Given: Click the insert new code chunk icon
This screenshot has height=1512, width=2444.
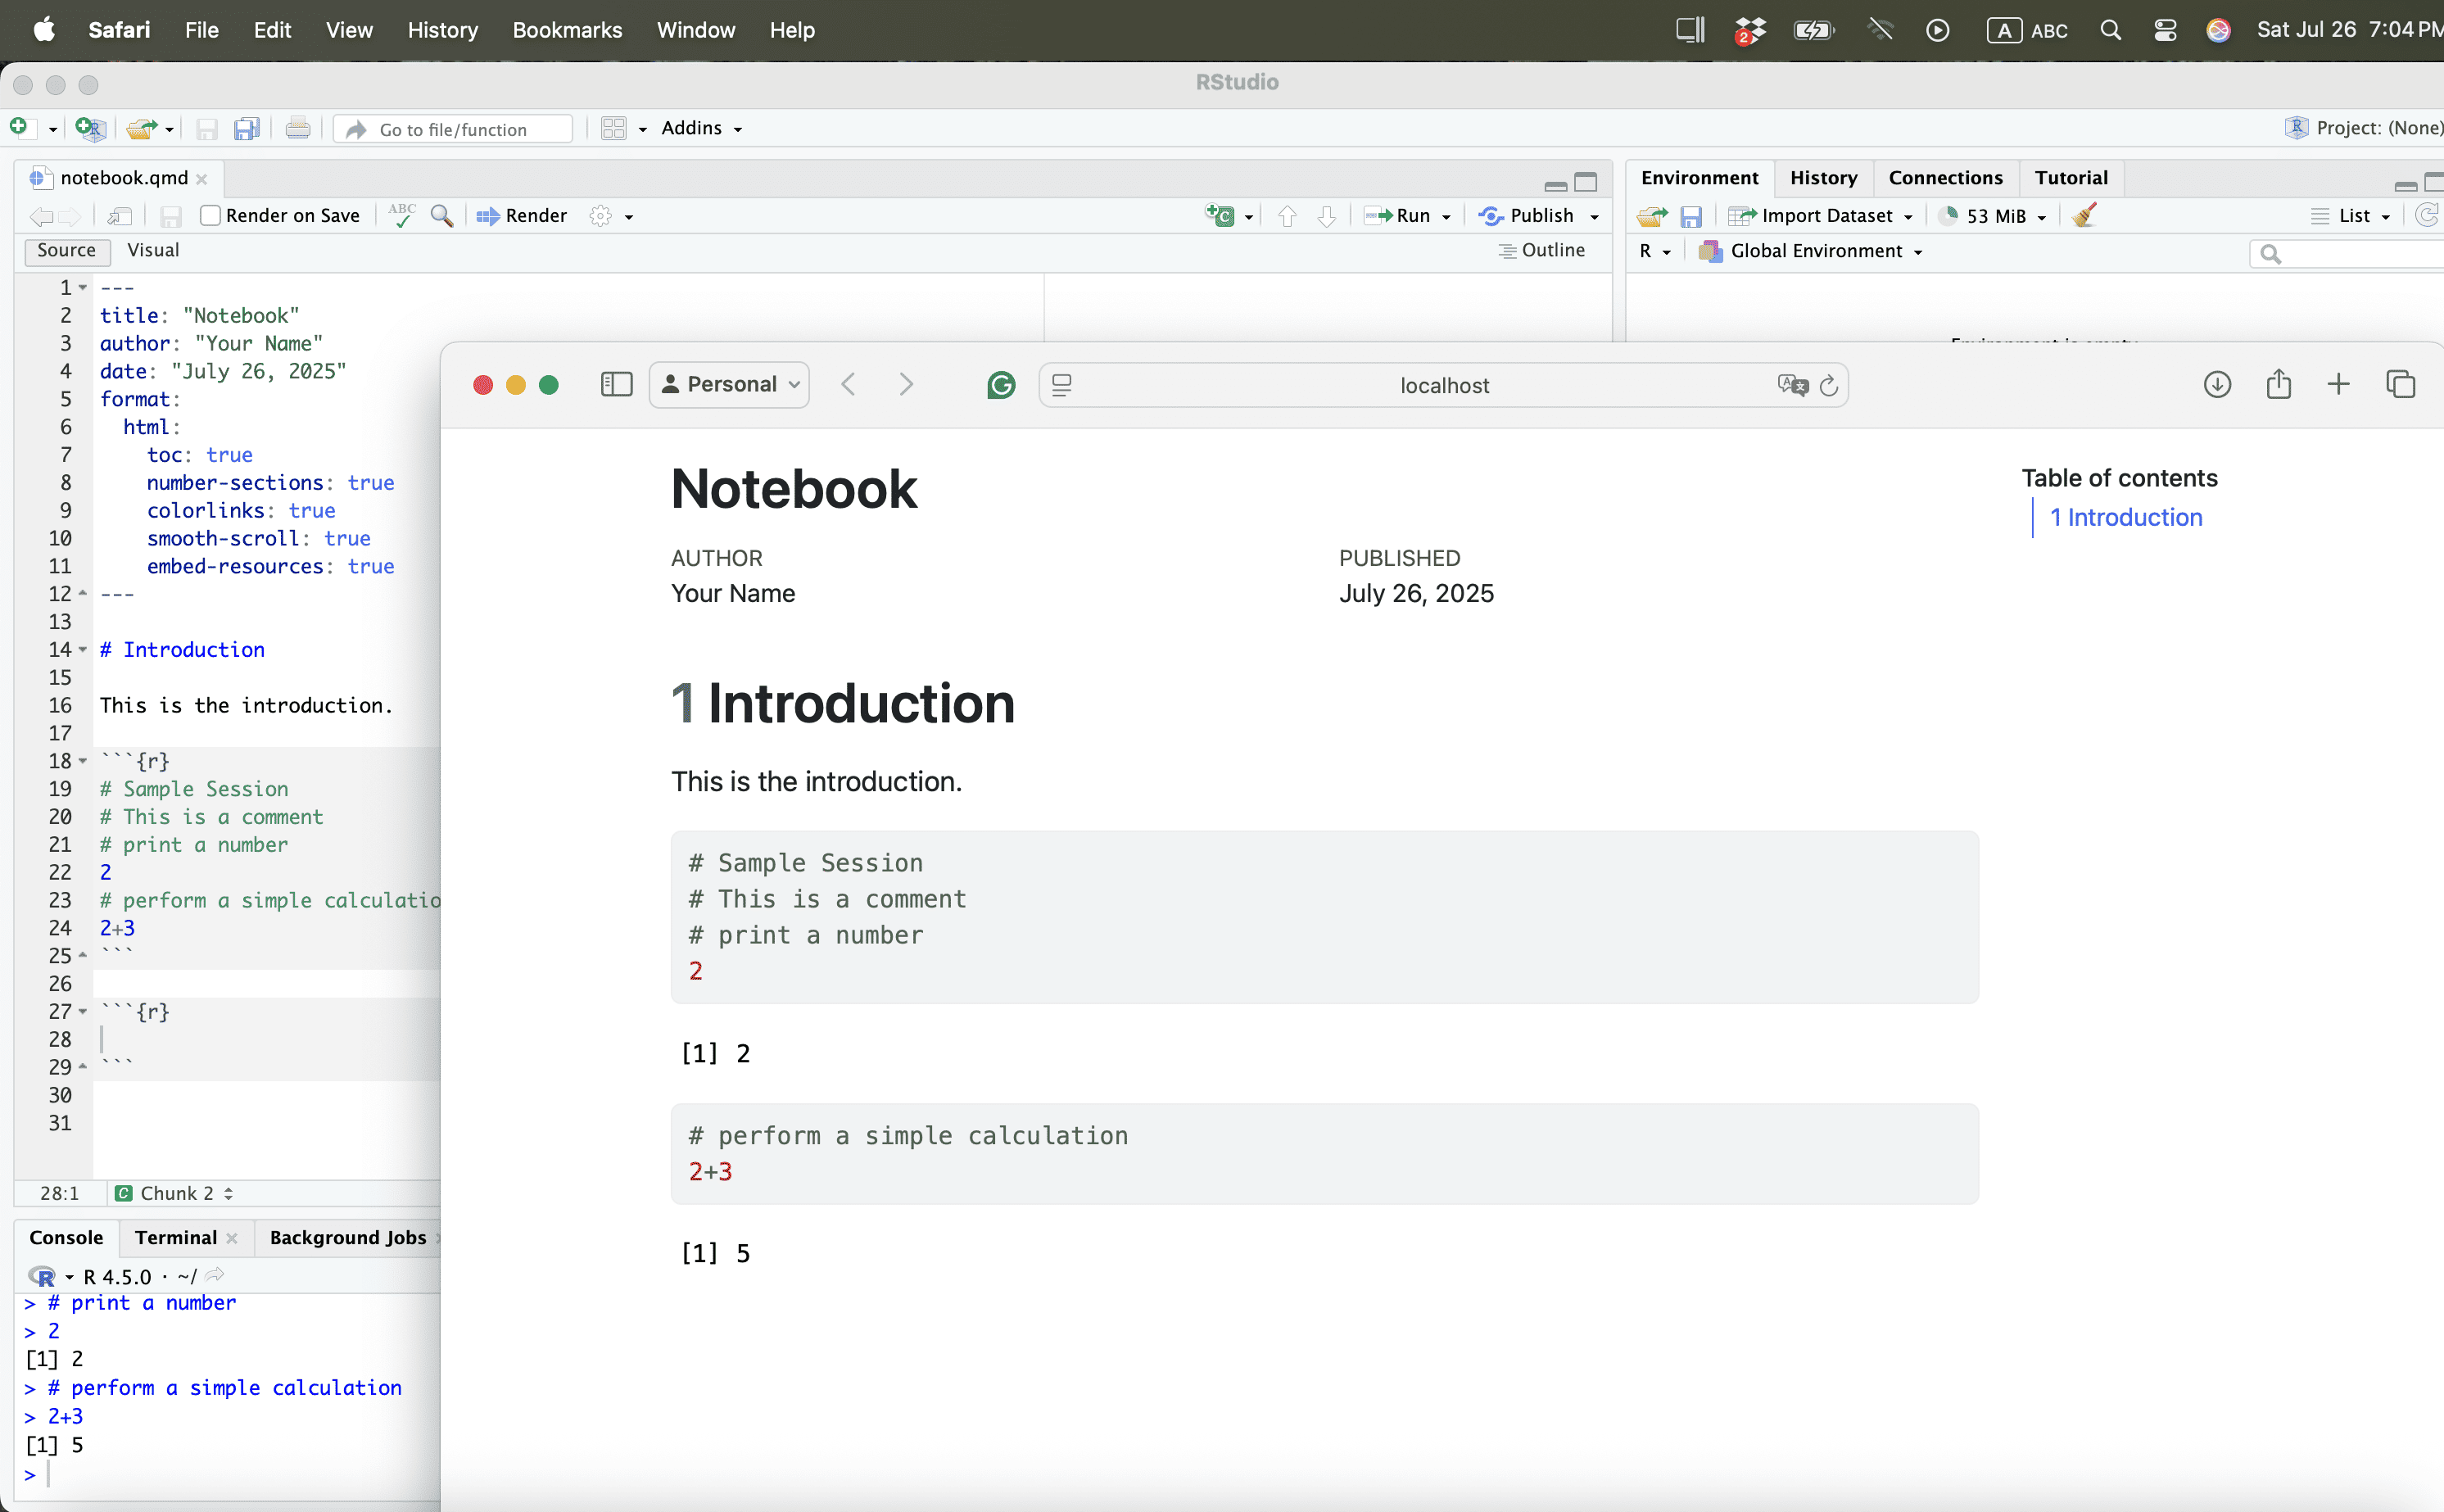Looking at the screenshot, I should coord(1220,215).
